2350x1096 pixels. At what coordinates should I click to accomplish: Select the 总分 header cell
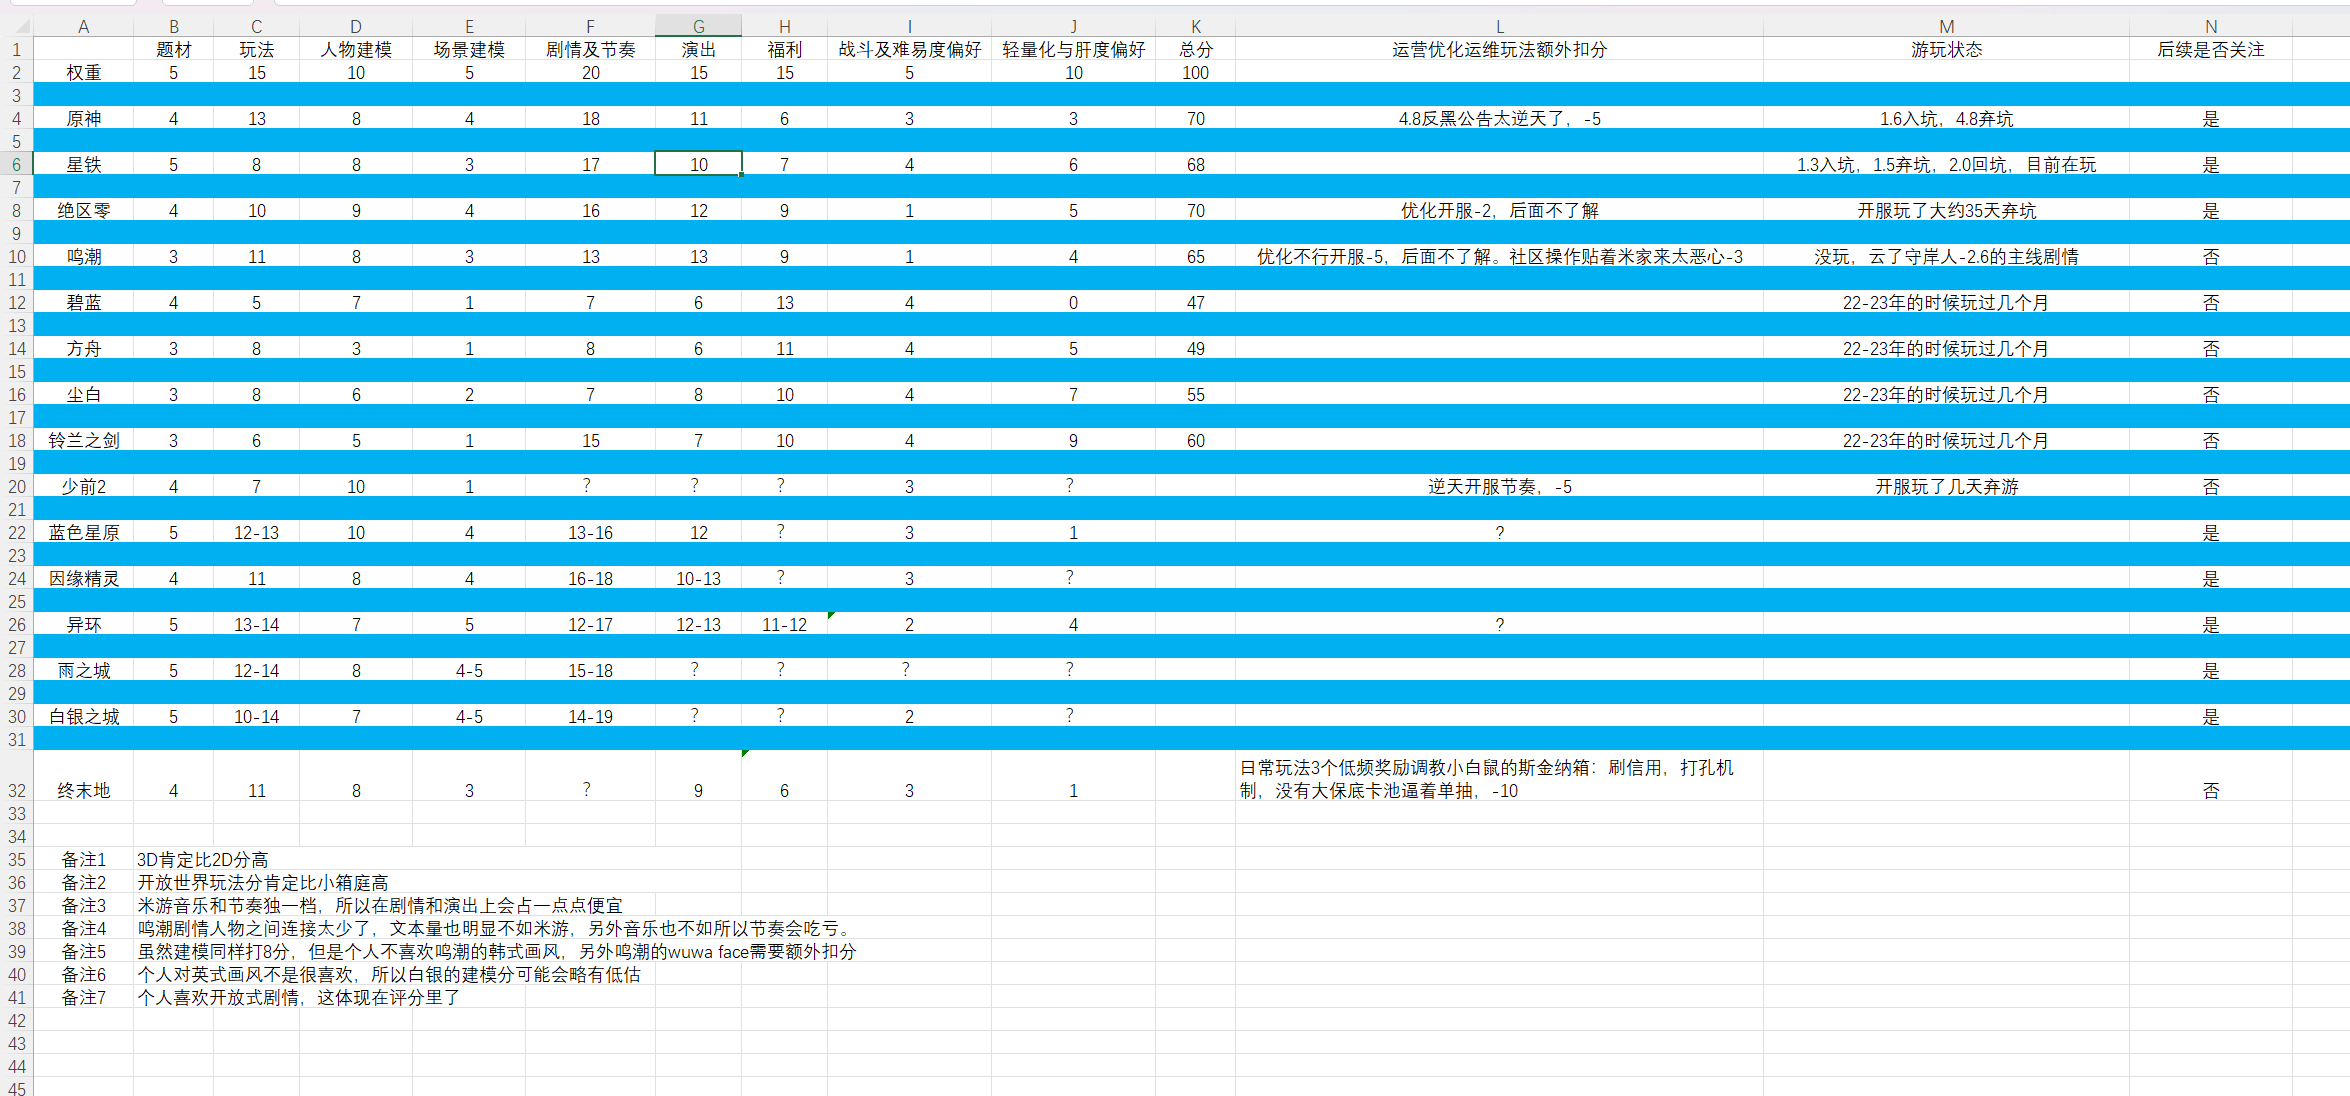(x=1195, y=49)
